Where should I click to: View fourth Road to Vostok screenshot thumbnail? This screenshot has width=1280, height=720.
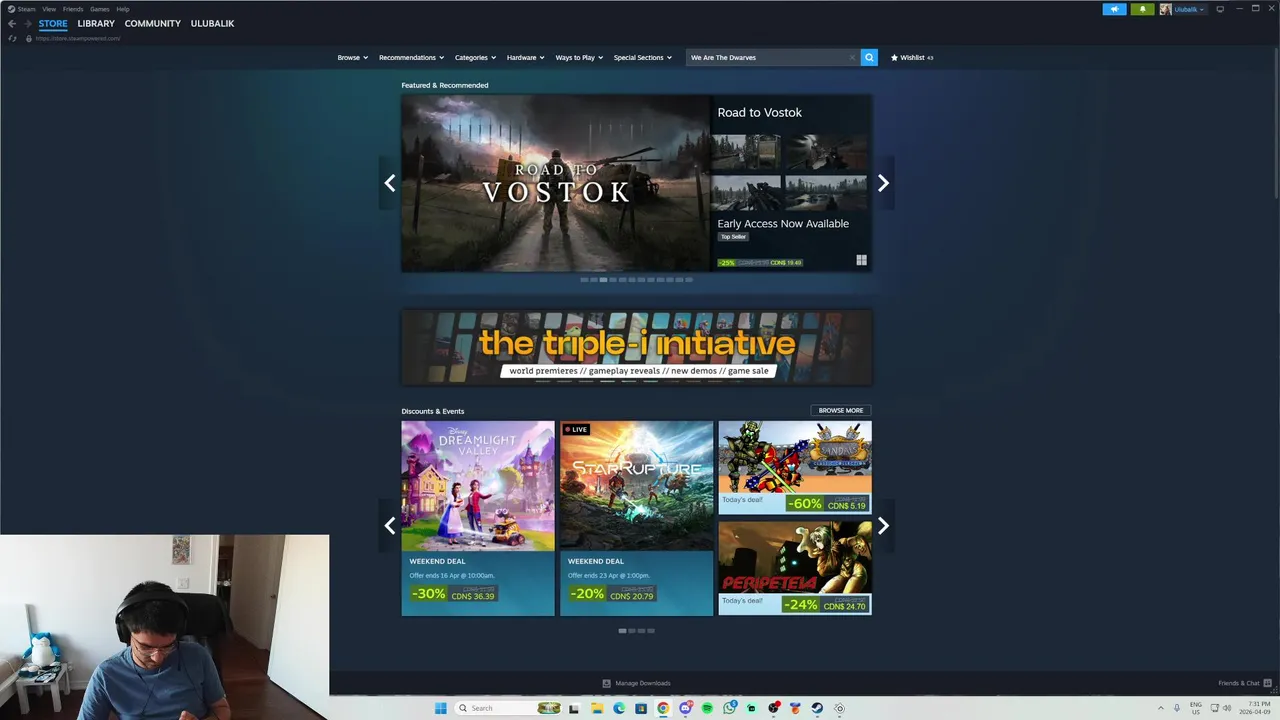coord(826,194)
